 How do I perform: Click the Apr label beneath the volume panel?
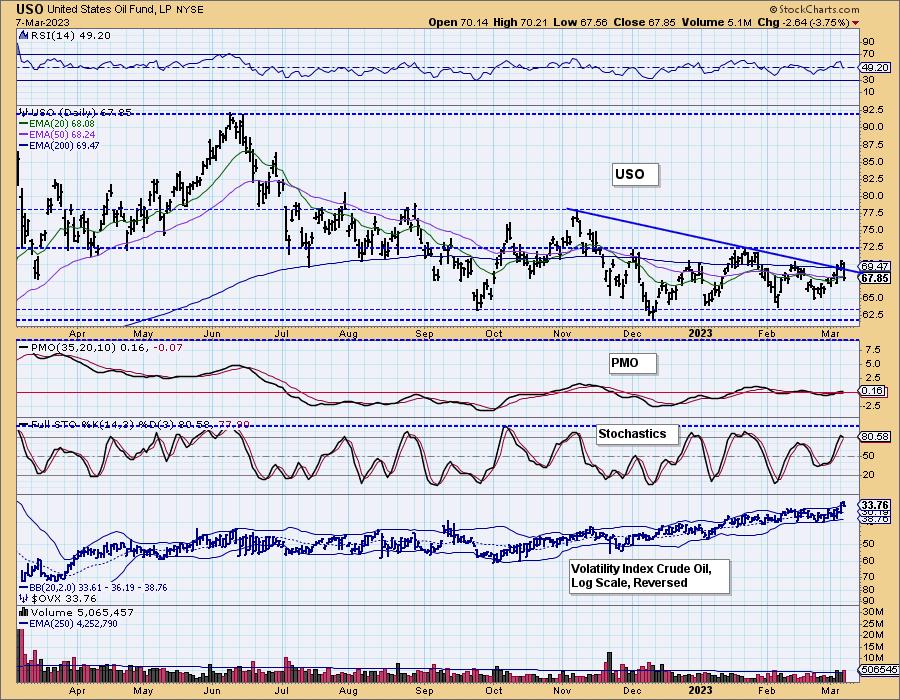(x=77, y=690)
